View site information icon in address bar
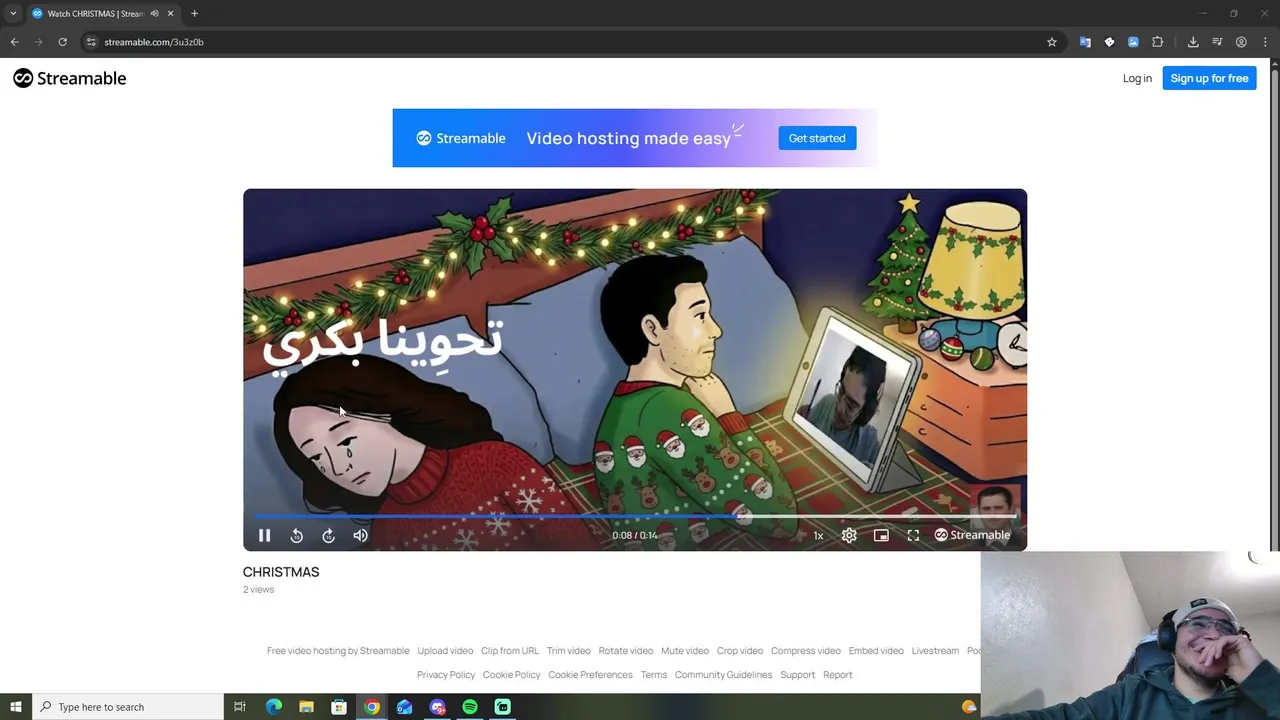Viewport: 1280px width, 720px height. tap(91, 42)
